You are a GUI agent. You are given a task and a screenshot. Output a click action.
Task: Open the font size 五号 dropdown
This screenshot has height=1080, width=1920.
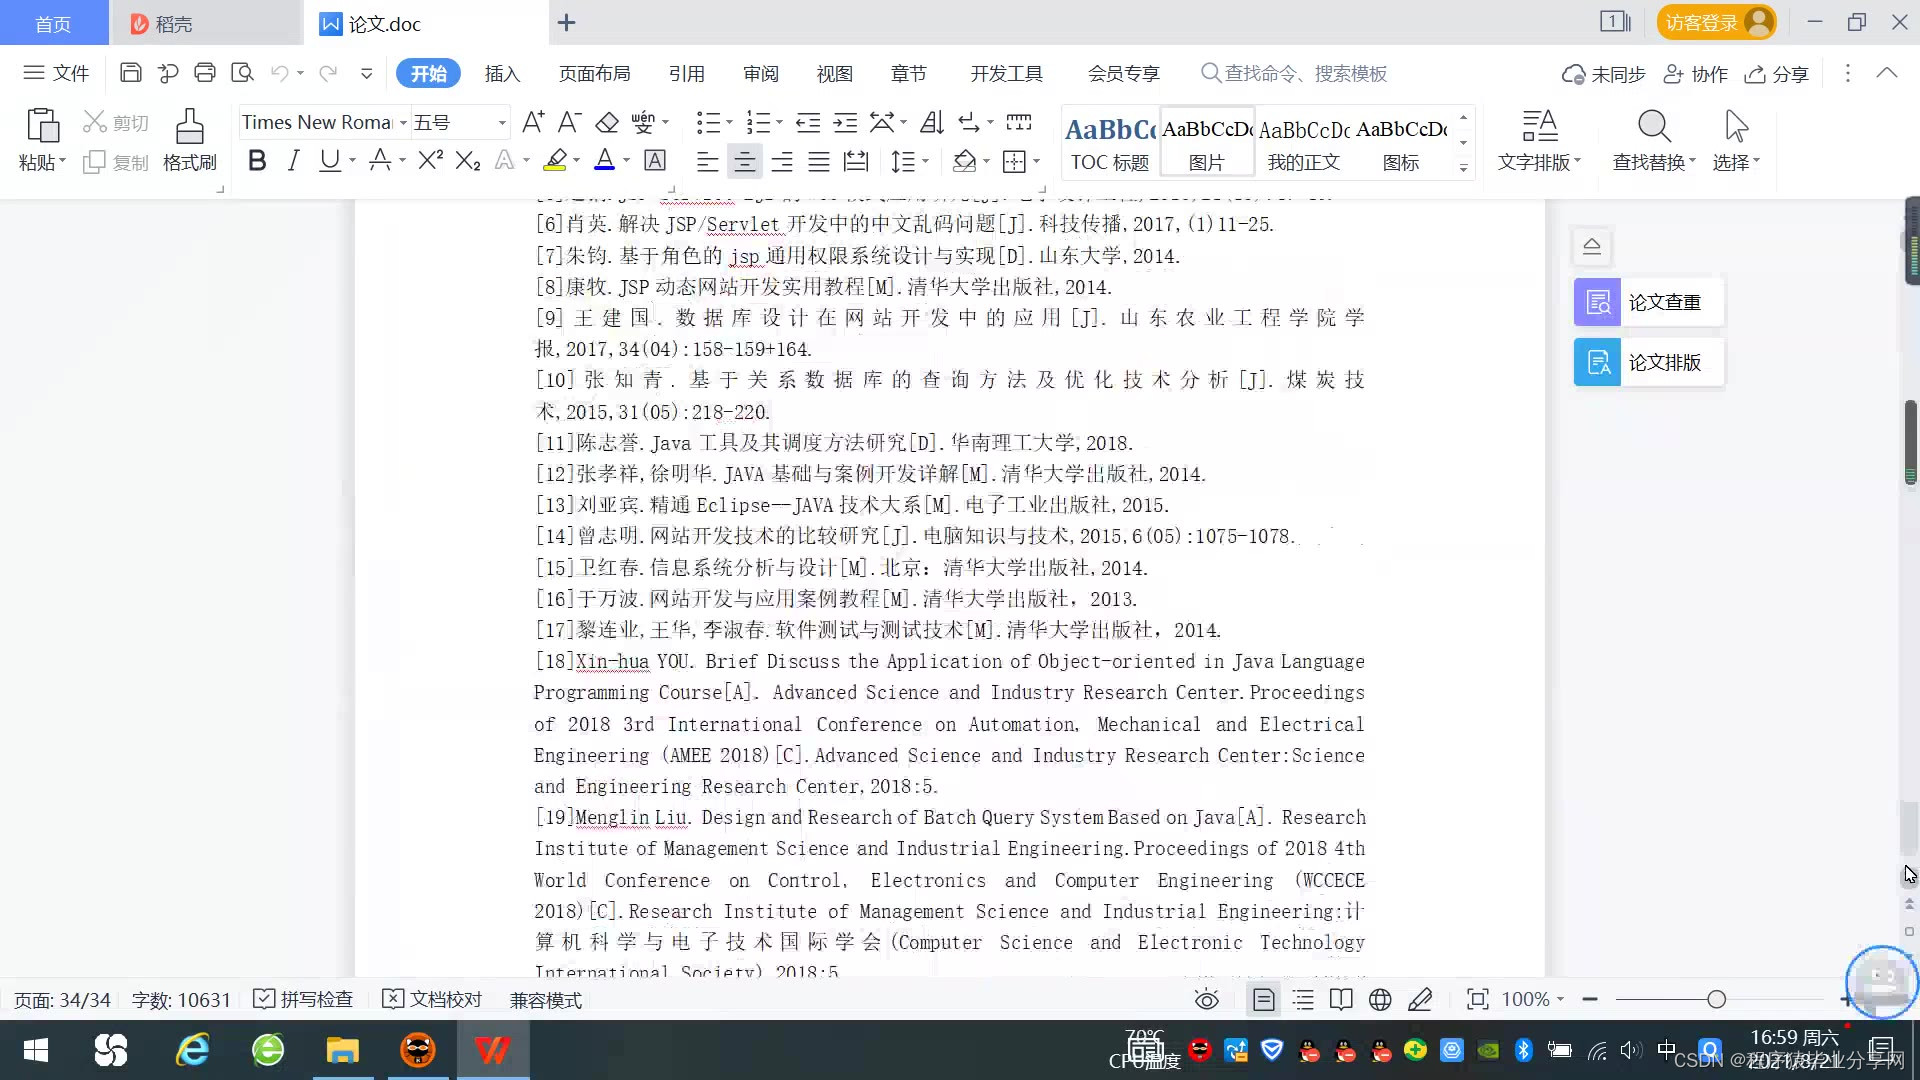click(x=502, y=123)
